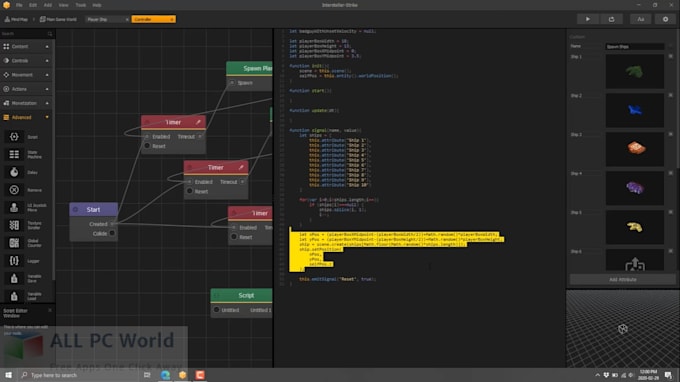Click edit pencil on the middle Timer node
The height and width of the screenshot is (382, 680).
click(x=241, y=167)
